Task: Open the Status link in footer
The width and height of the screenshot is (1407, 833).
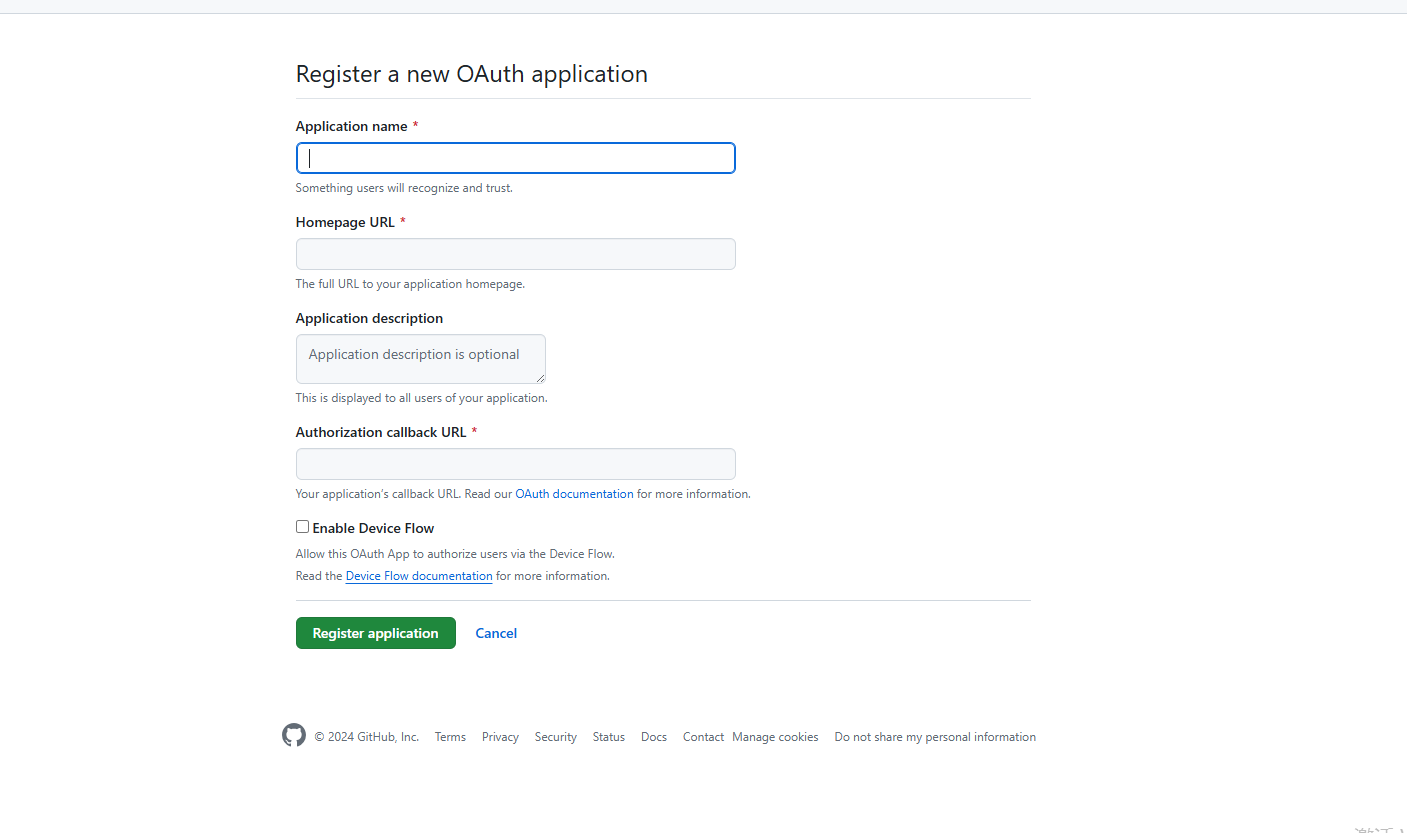Action: click(x=608, y=736)
